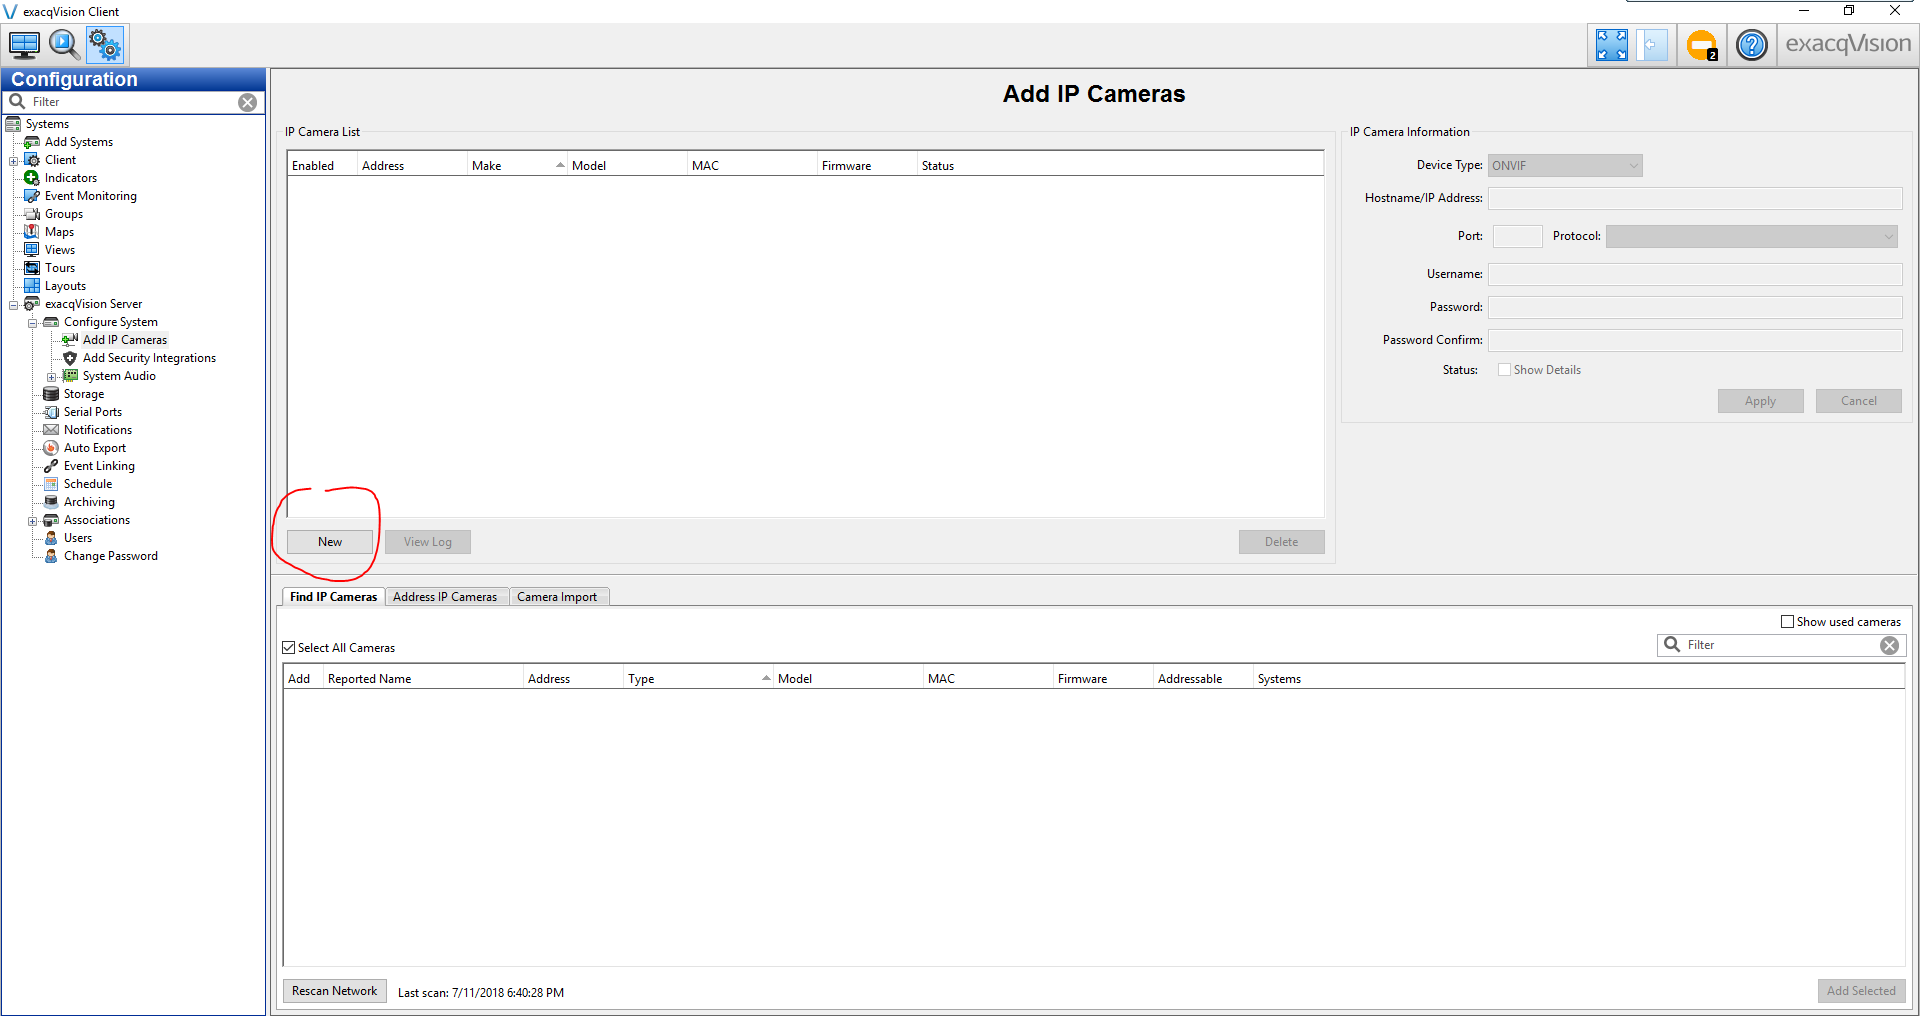Image resolution: width=1920 pixels, height=1016 pixels.
Task: Open the Protocol dropdown
Action: pyautogui.click(x=1751, y=237)
